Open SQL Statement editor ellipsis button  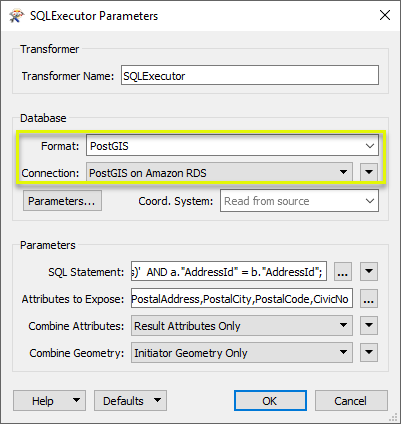click(x=343, y=272)
